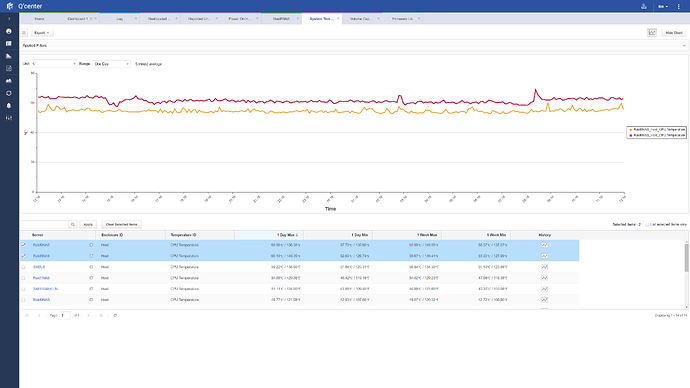Open the notification bell icon in sidebar
Screen dimensions: 690x388
pos(9,106)
